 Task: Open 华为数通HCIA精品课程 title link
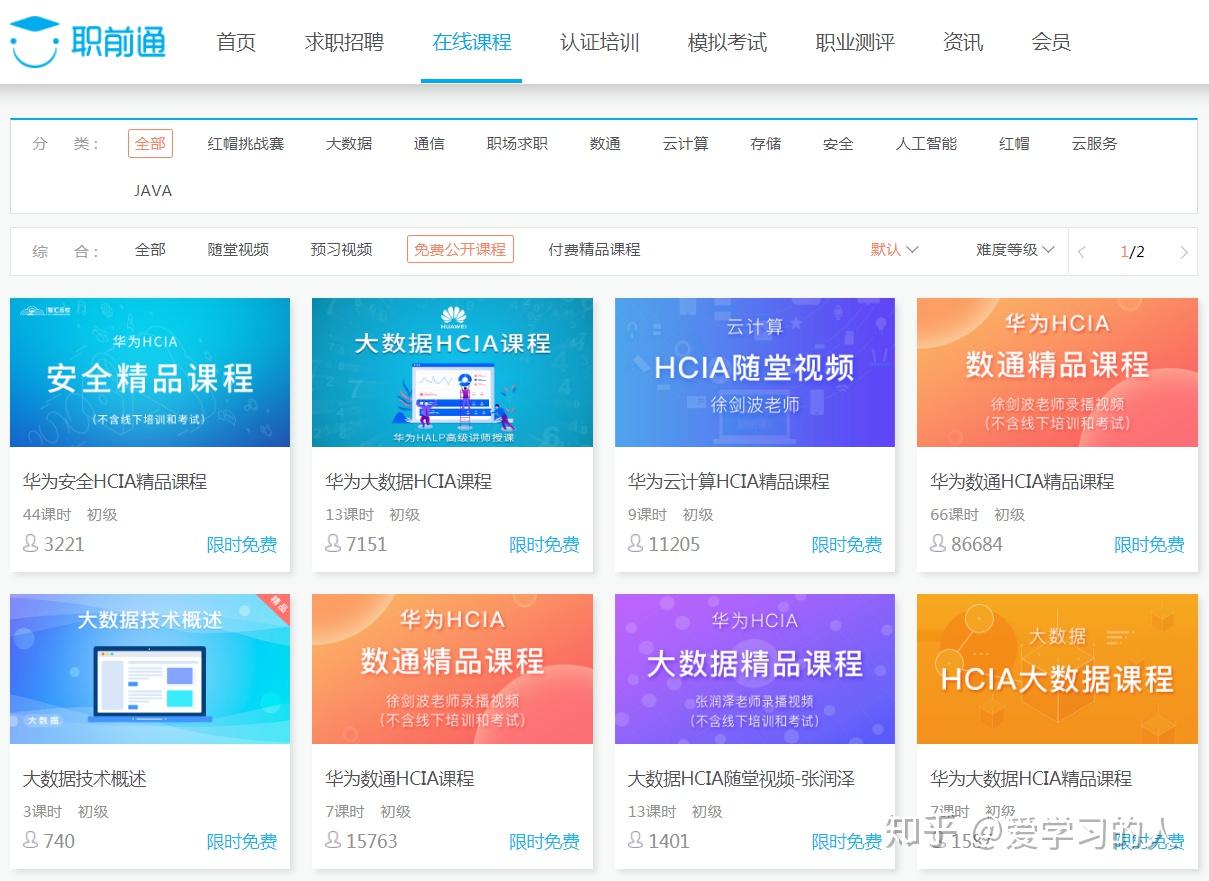point(1022,481)
